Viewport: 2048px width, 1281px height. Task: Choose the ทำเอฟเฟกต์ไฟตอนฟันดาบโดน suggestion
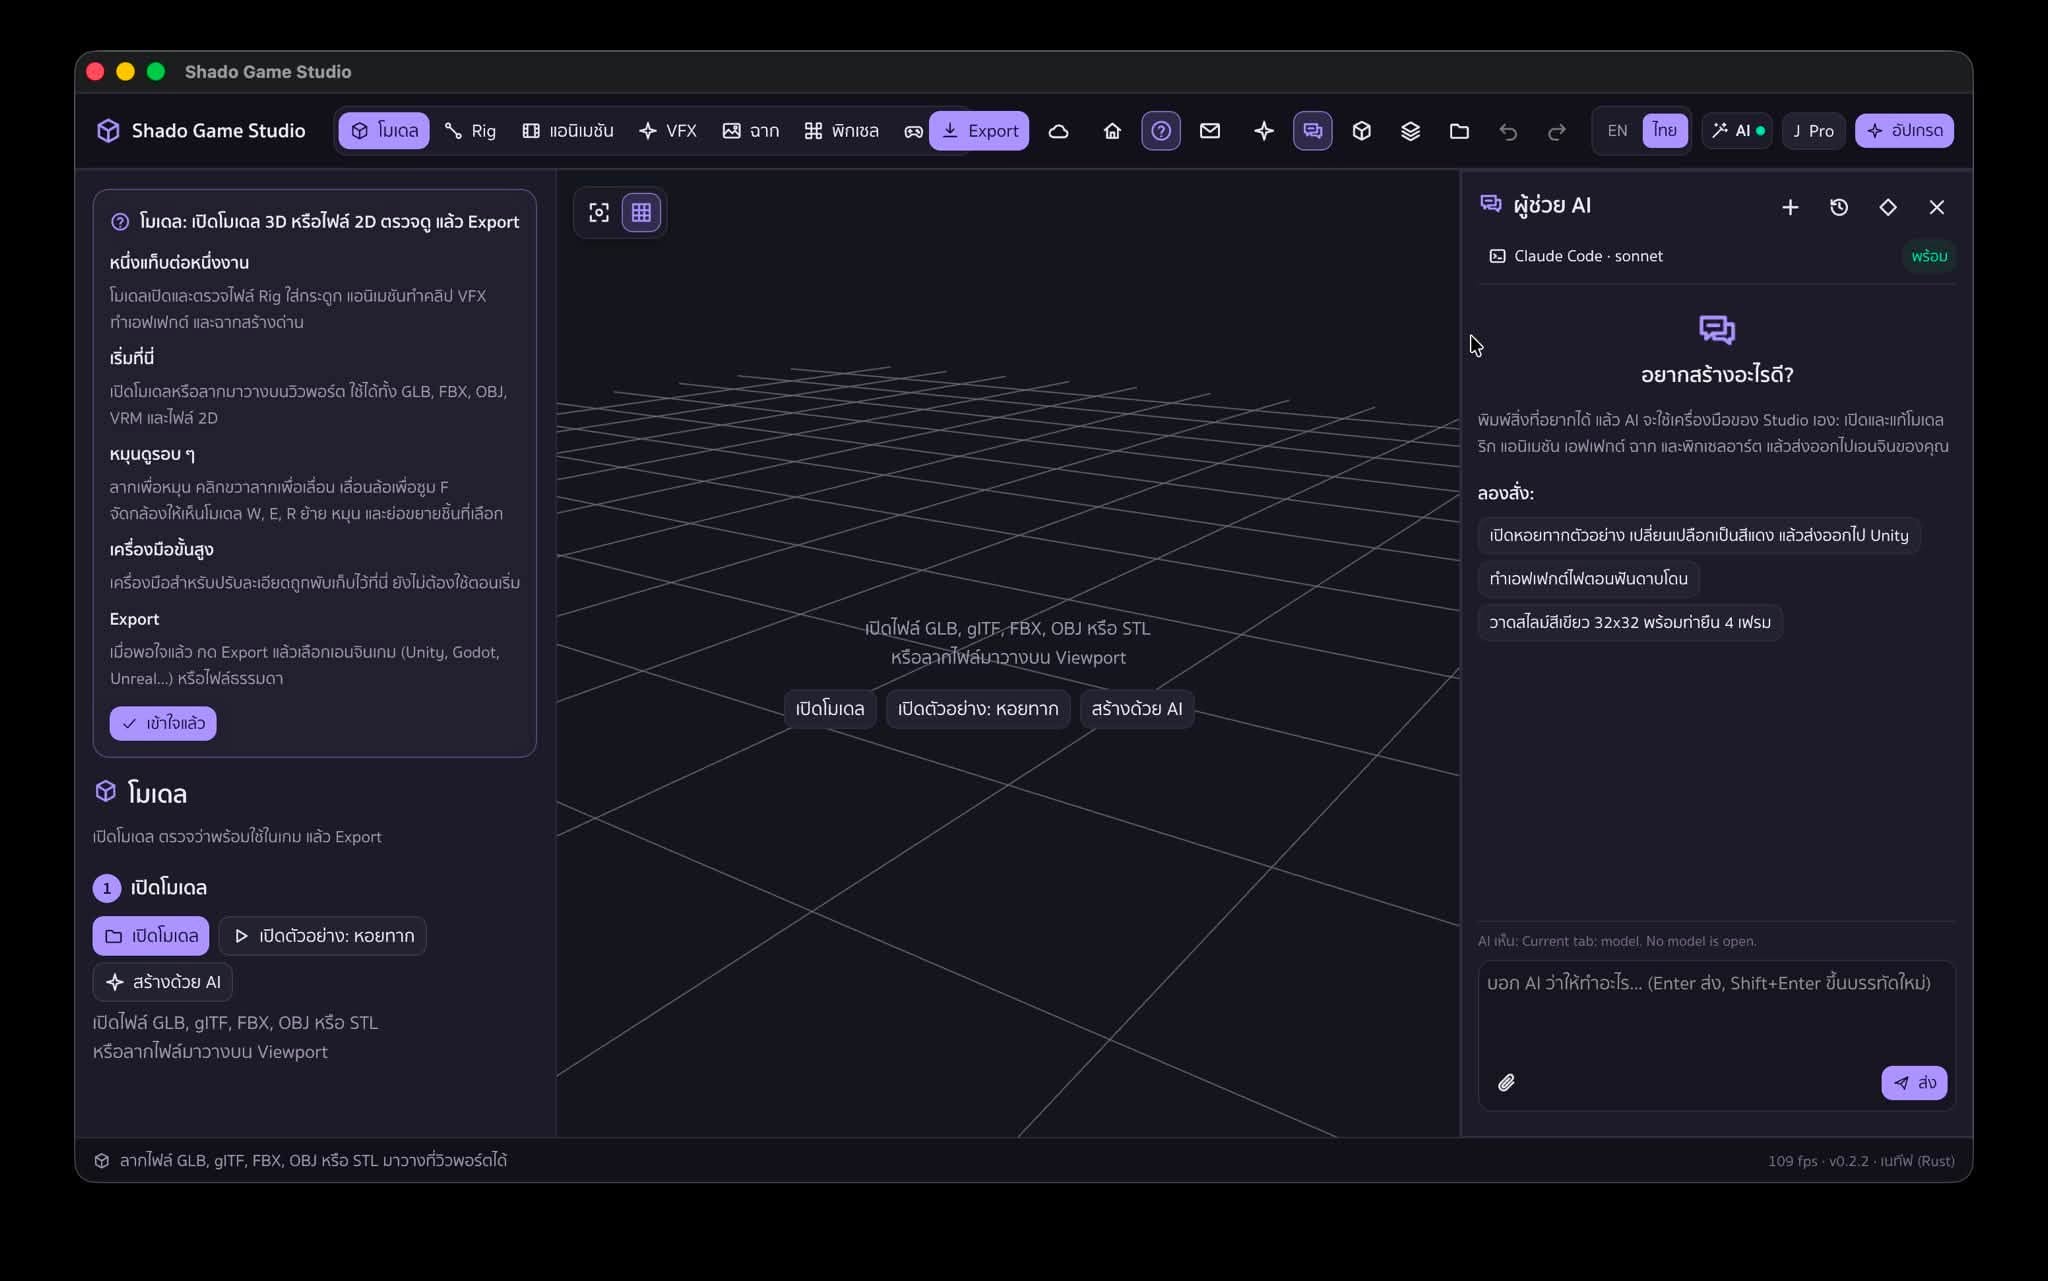coord(1589,578)
